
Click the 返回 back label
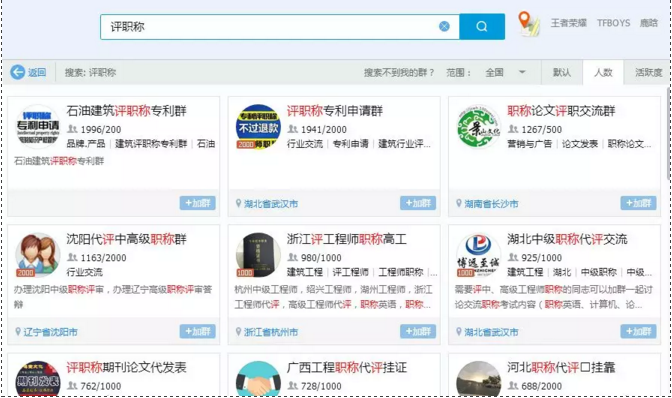(x=37, y=72)
